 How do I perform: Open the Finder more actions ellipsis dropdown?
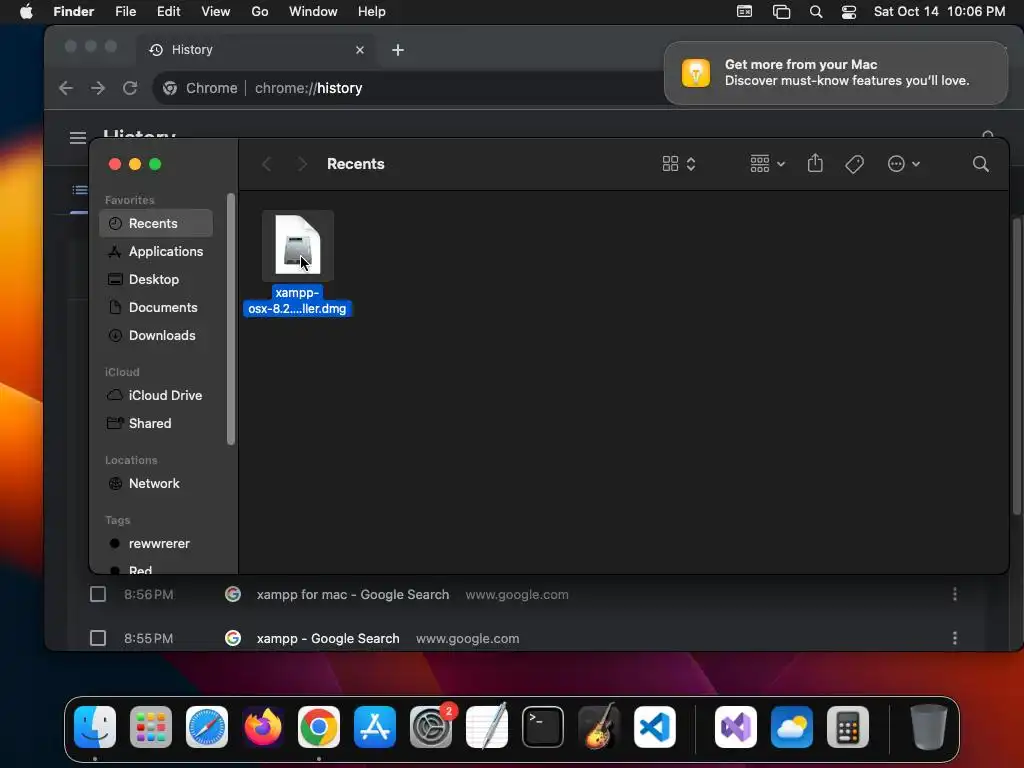[x=904, y=164]
